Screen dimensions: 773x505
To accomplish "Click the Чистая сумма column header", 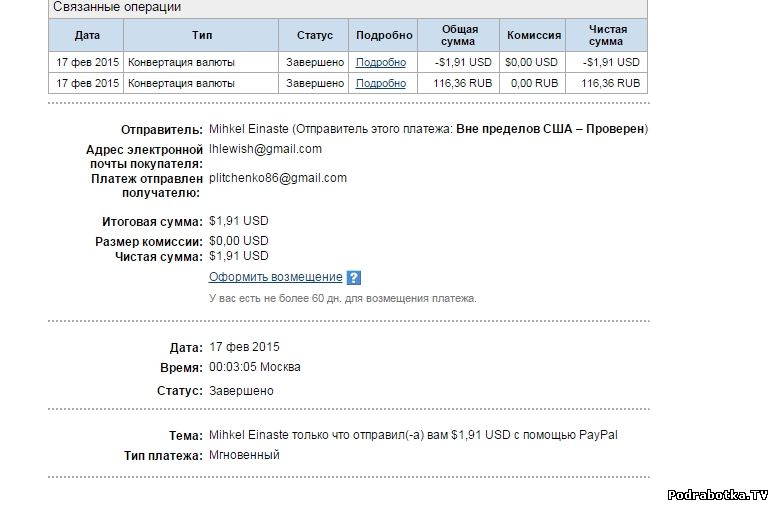I will coord(607,35).
